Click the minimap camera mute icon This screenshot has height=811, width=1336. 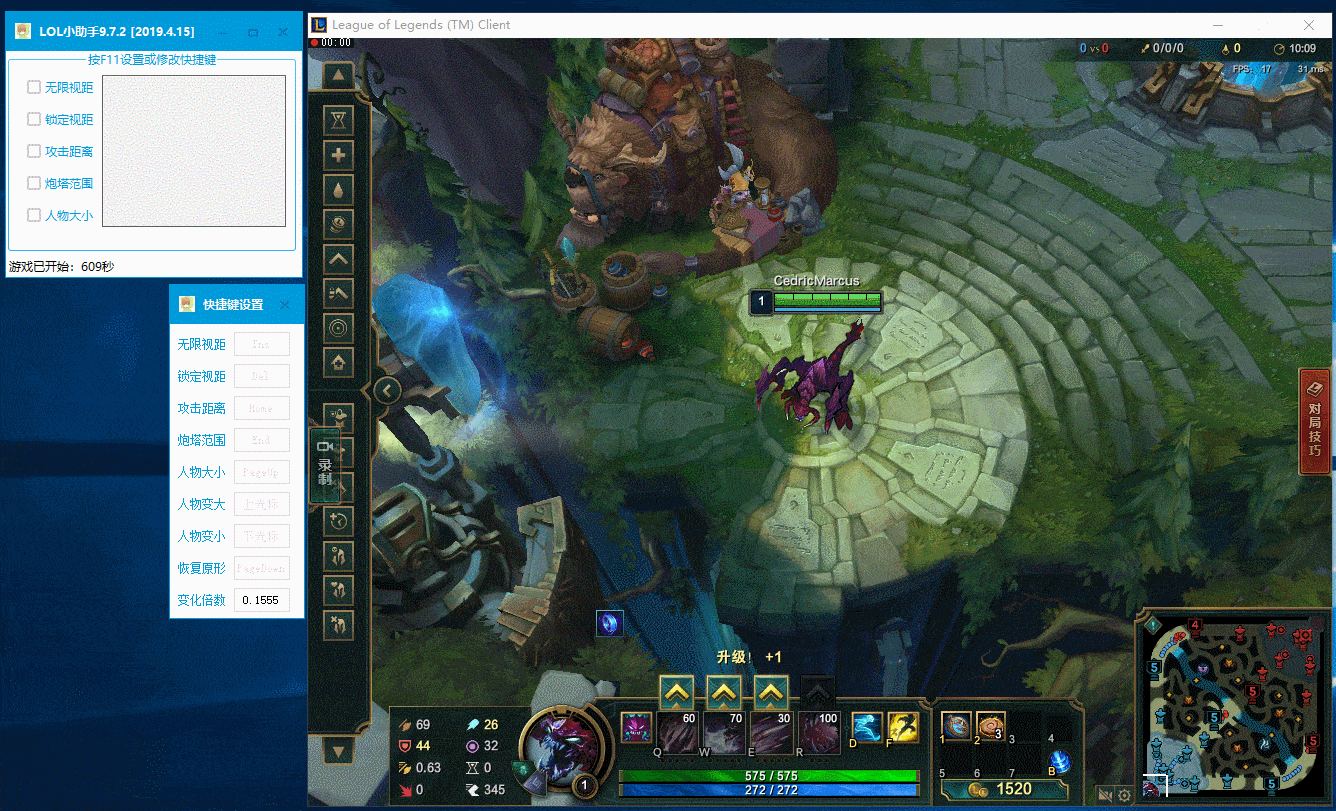coord(1105,796)
